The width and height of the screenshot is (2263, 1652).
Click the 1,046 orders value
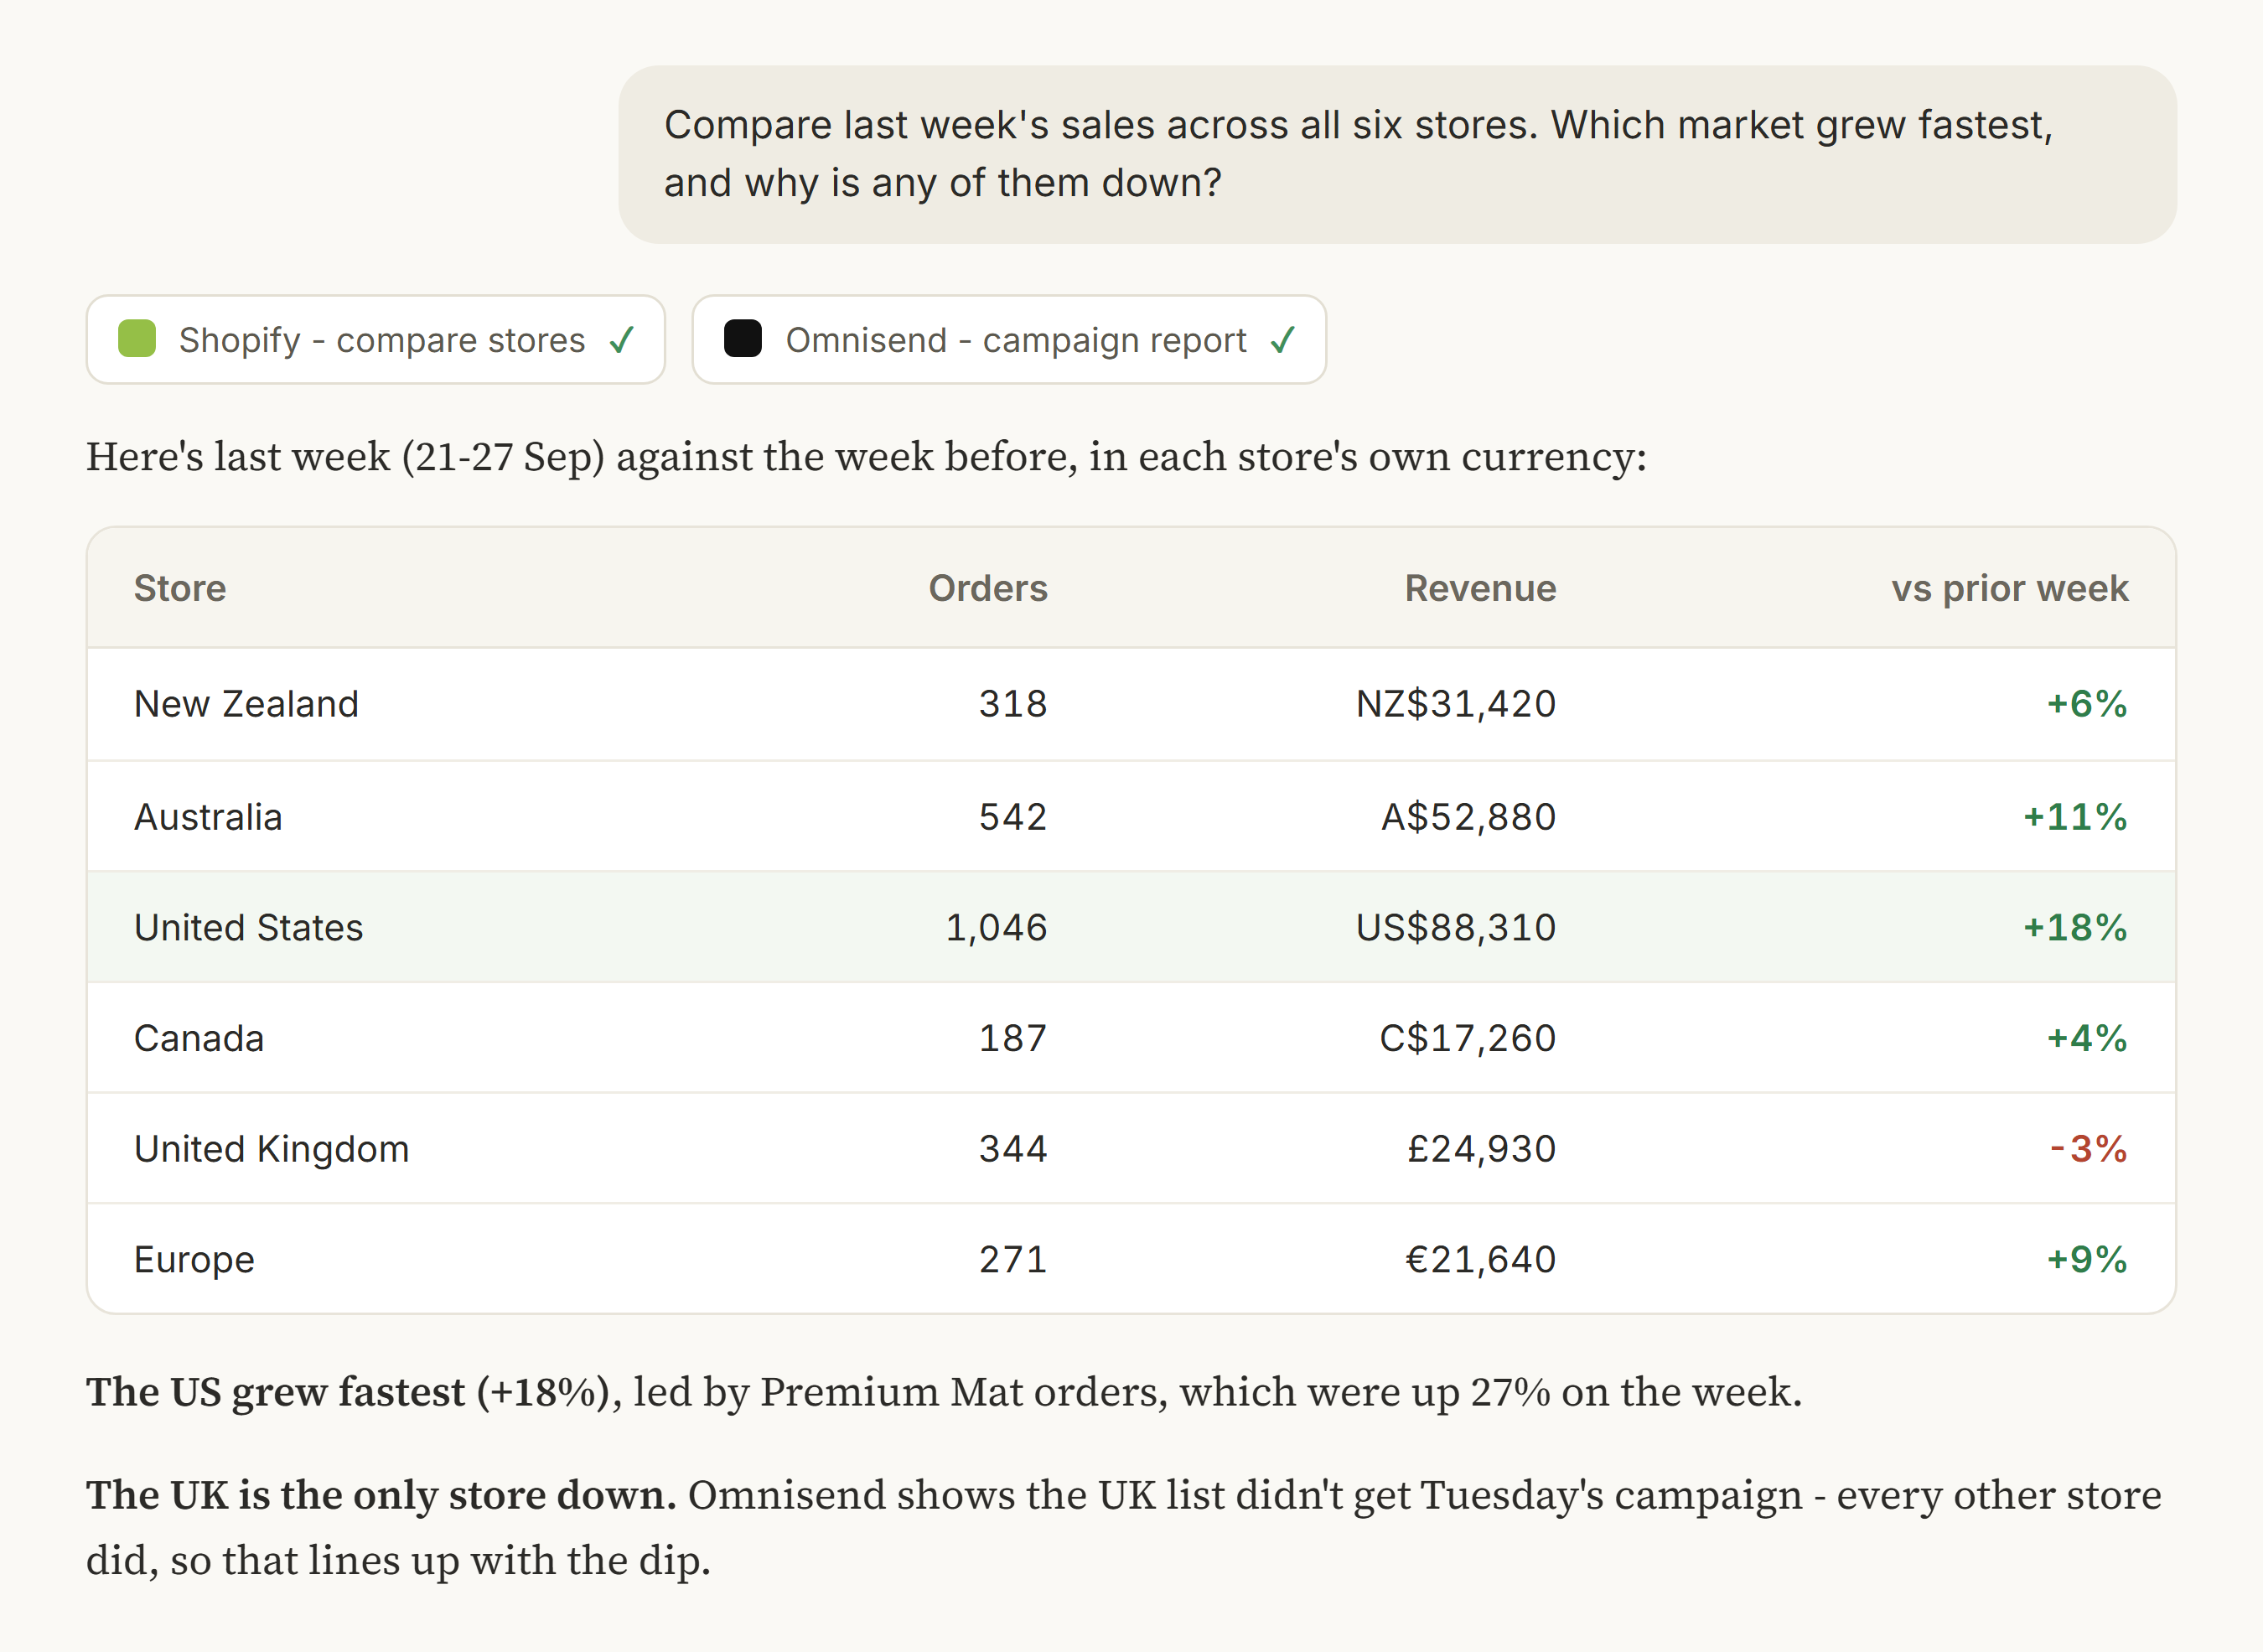996,928
